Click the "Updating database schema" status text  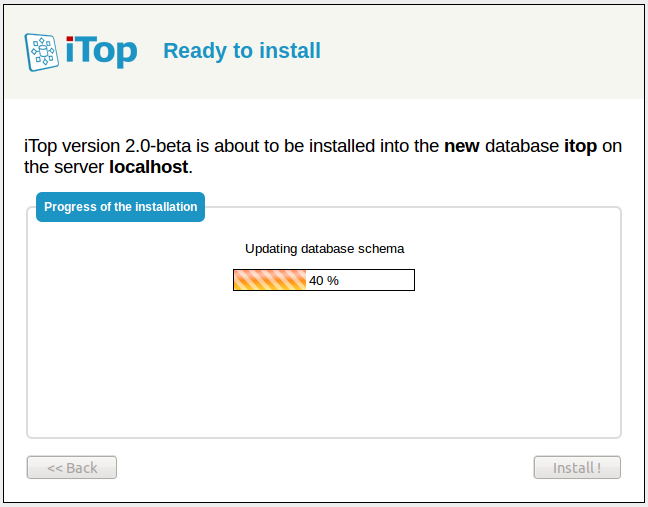[x=324, y=249]
